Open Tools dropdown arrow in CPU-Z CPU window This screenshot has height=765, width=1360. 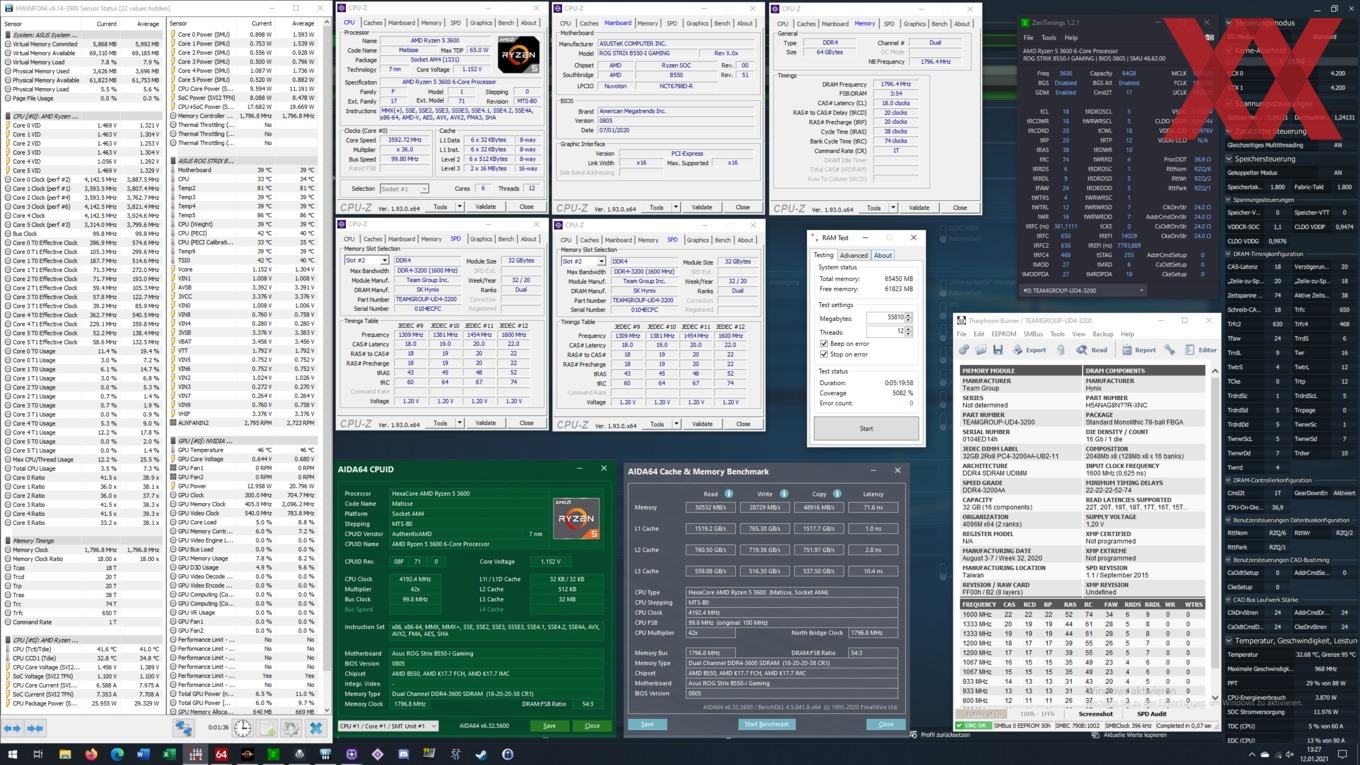[x=459, y=207]
